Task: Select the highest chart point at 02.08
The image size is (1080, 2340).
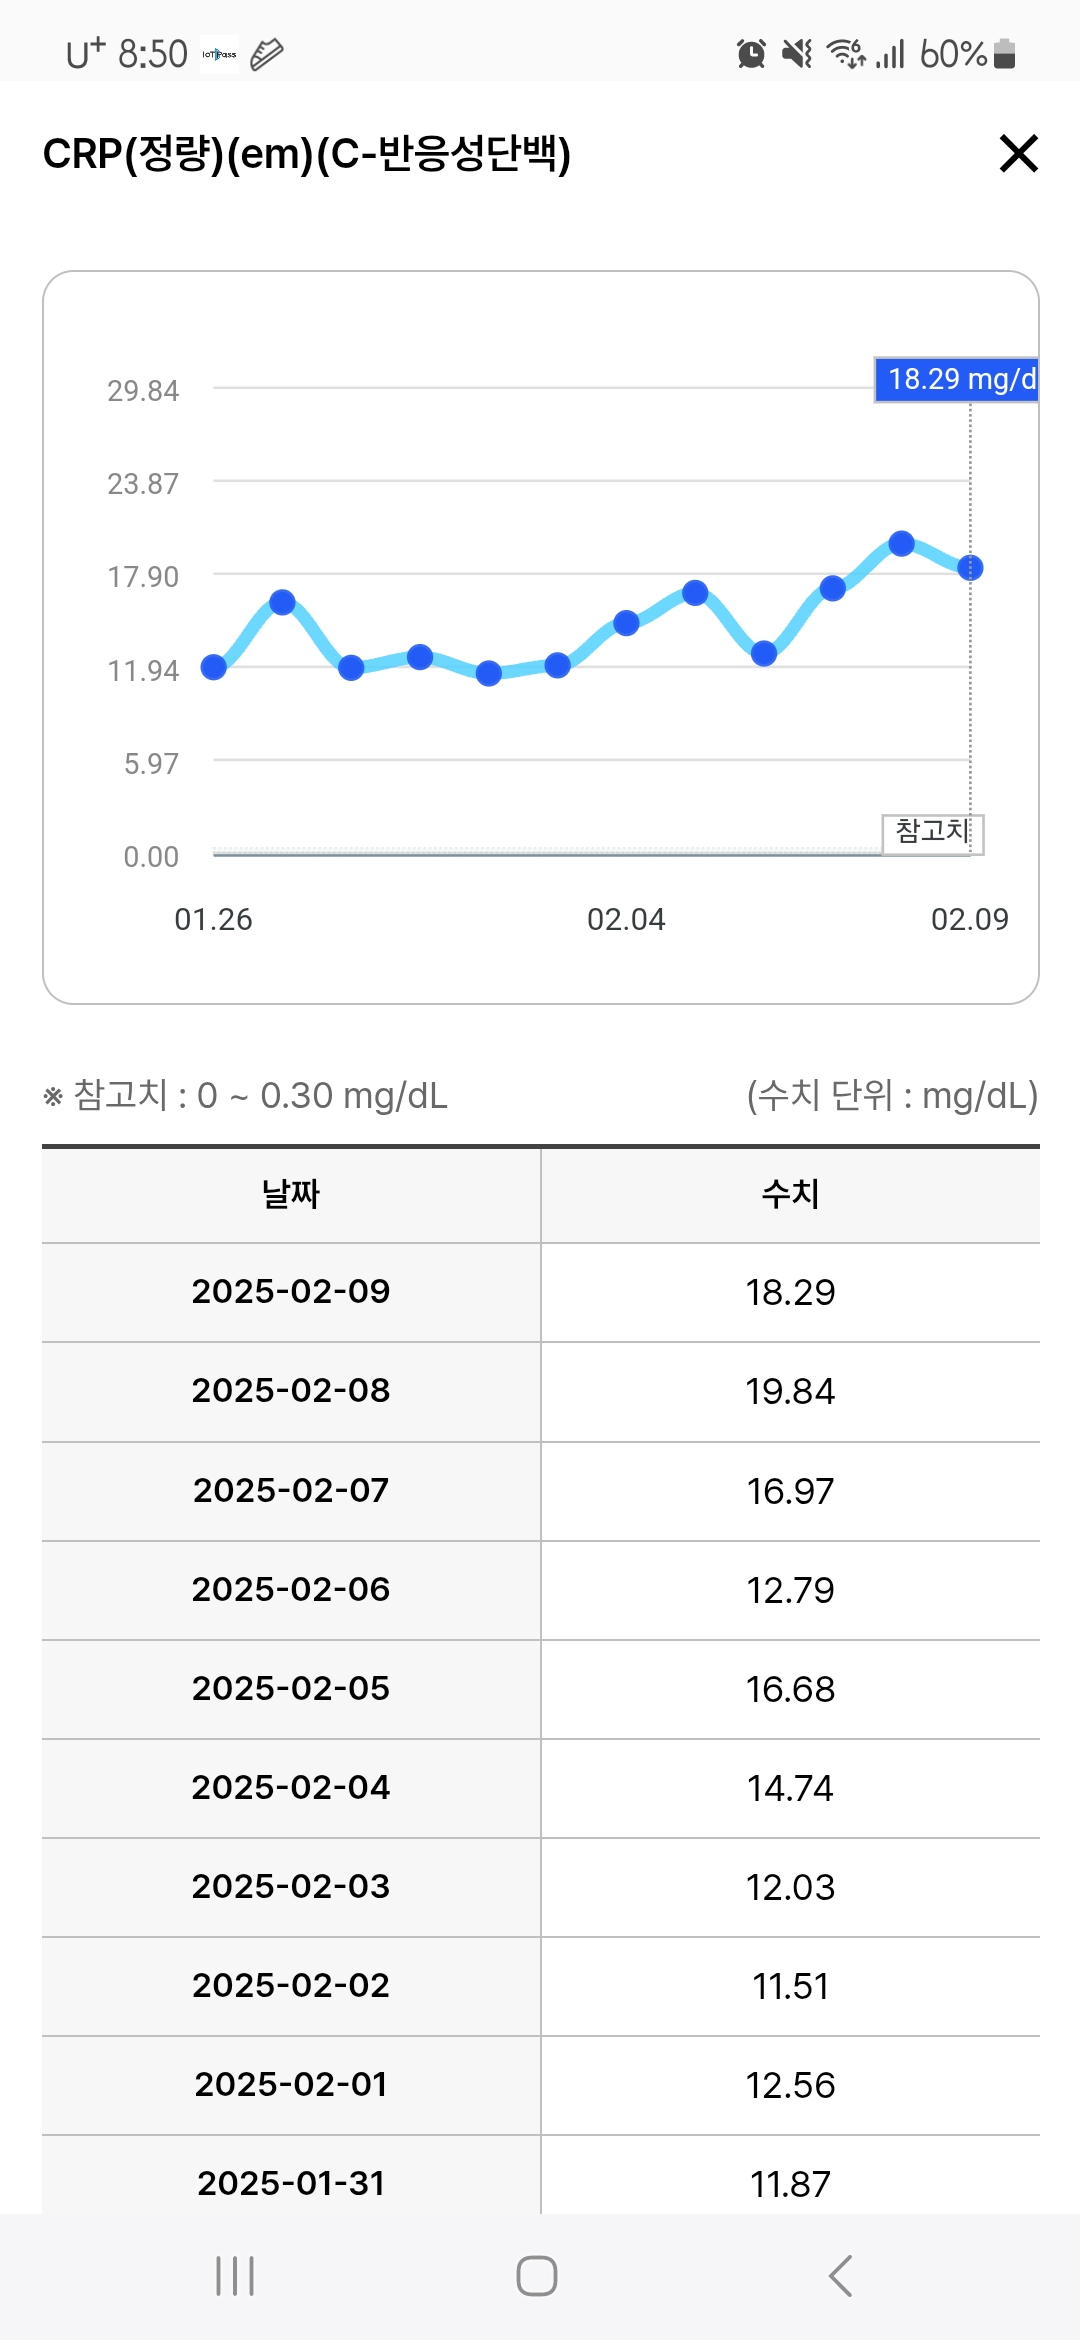Action: click(901, 543)
